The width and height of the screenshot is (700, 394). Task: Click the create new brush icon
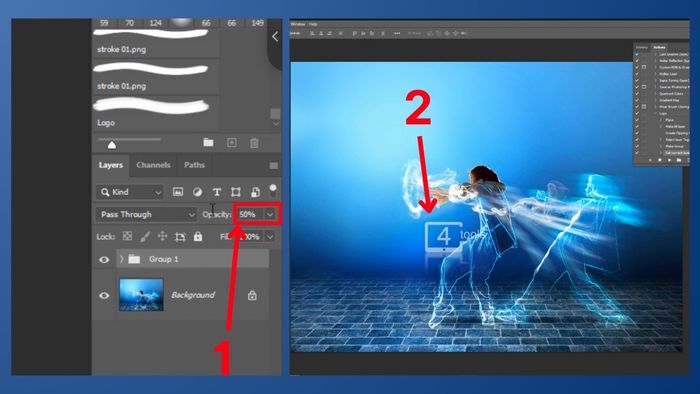pyautogui.click(x=232, y=142)
